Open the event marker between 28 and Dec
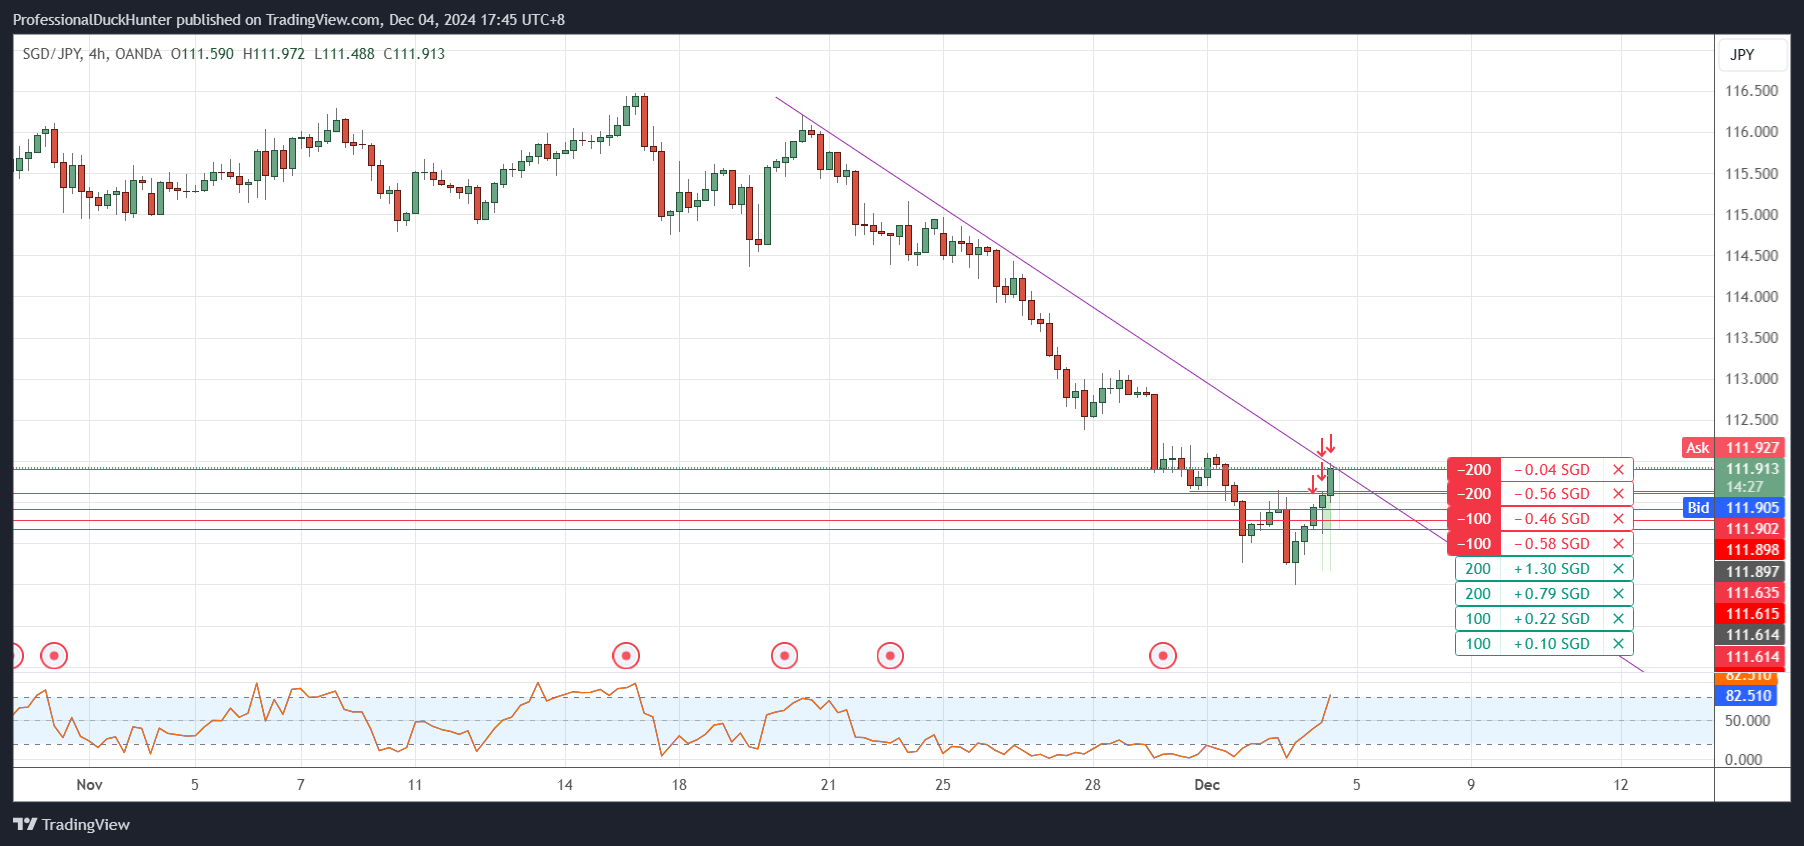 [1163, 656]
